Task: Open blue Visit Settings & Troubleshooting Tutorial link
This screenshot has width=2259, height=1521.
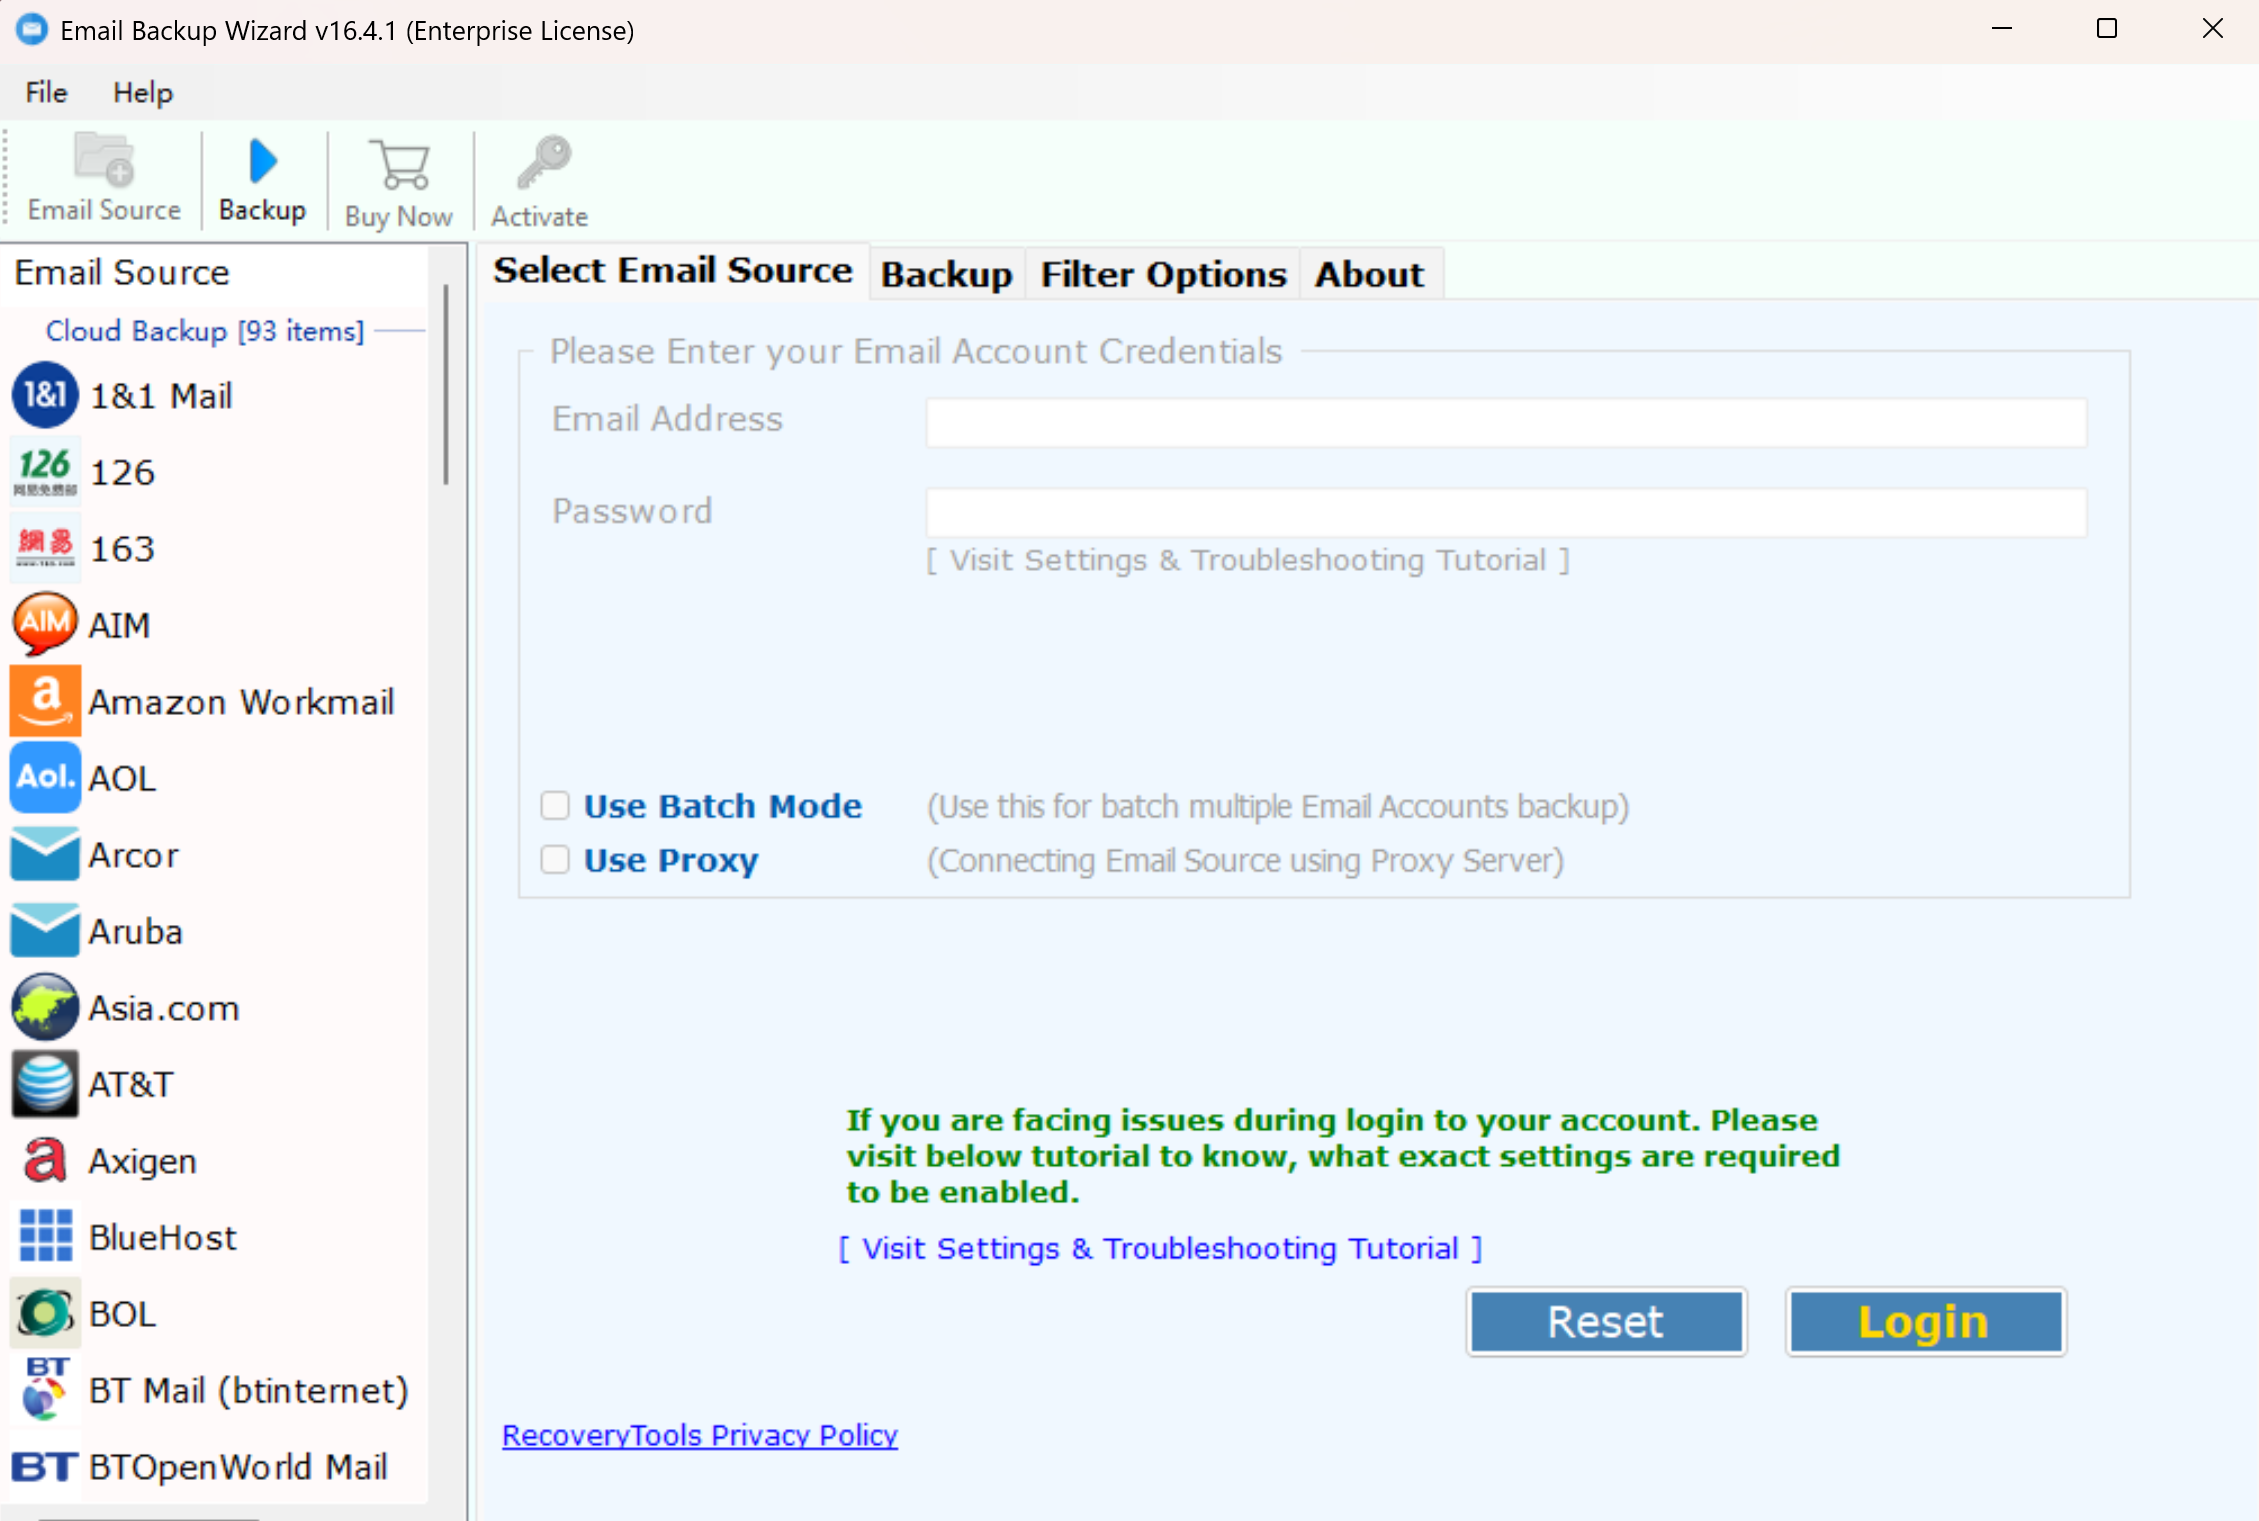Action: pyautogui.click(x=1160, y=1248)
